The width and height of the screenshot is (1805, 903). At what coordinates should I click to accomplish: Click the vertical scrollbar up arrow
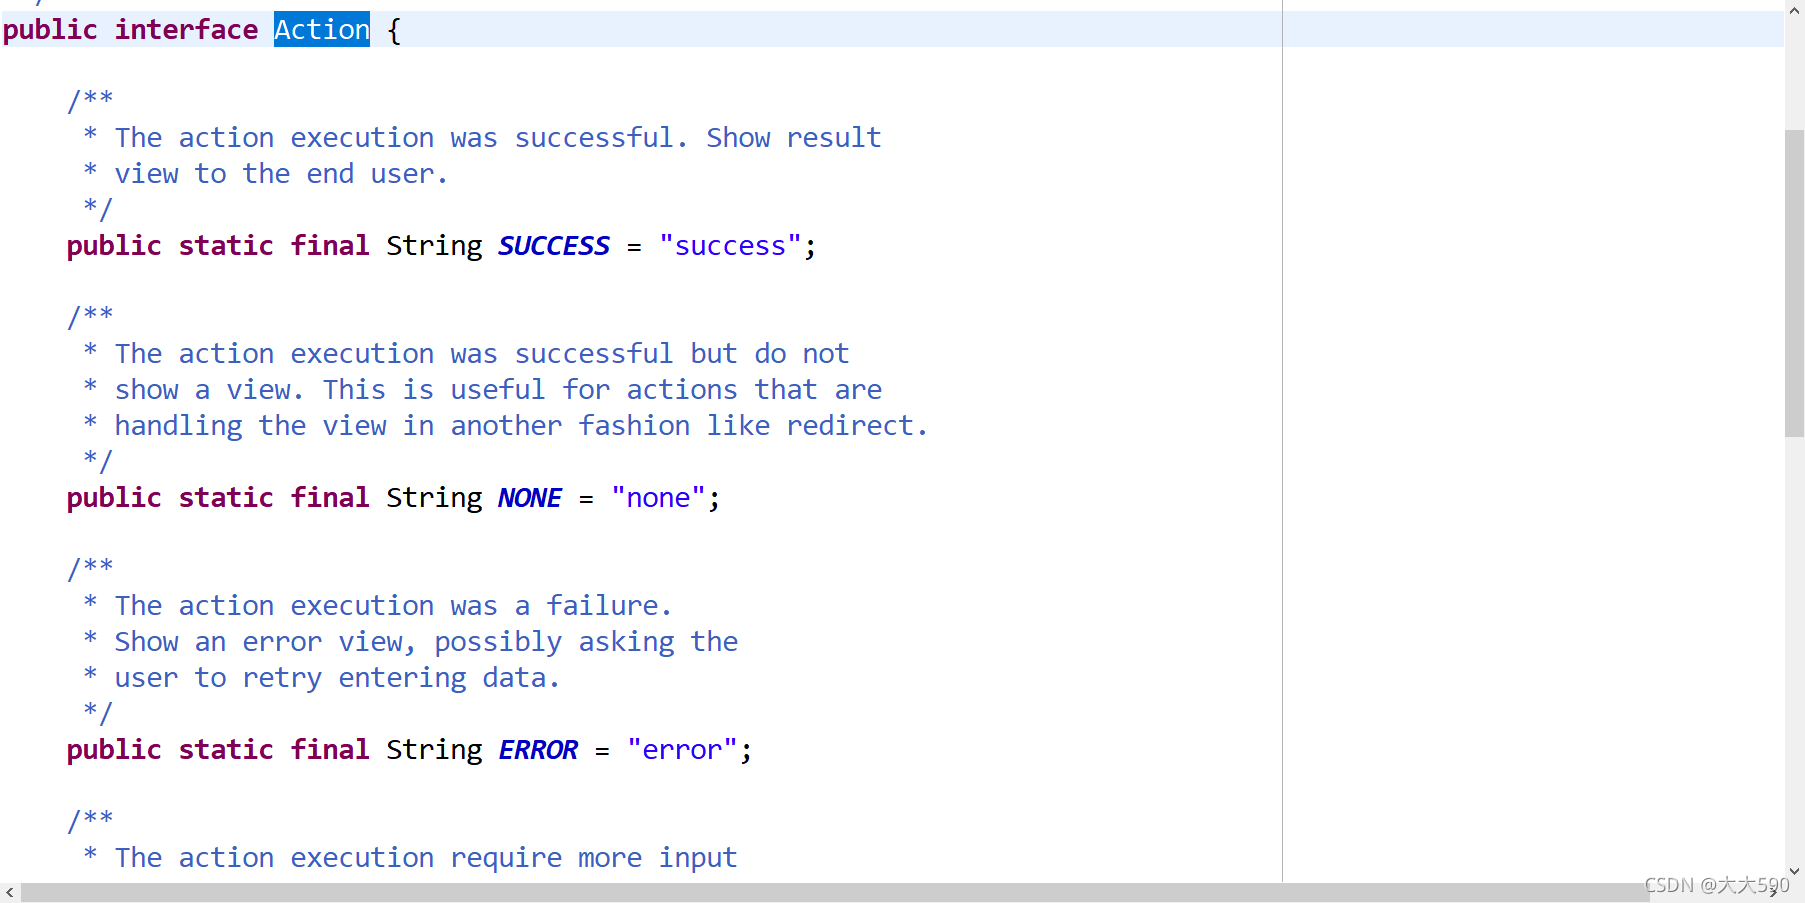[x=1795, y=10]
